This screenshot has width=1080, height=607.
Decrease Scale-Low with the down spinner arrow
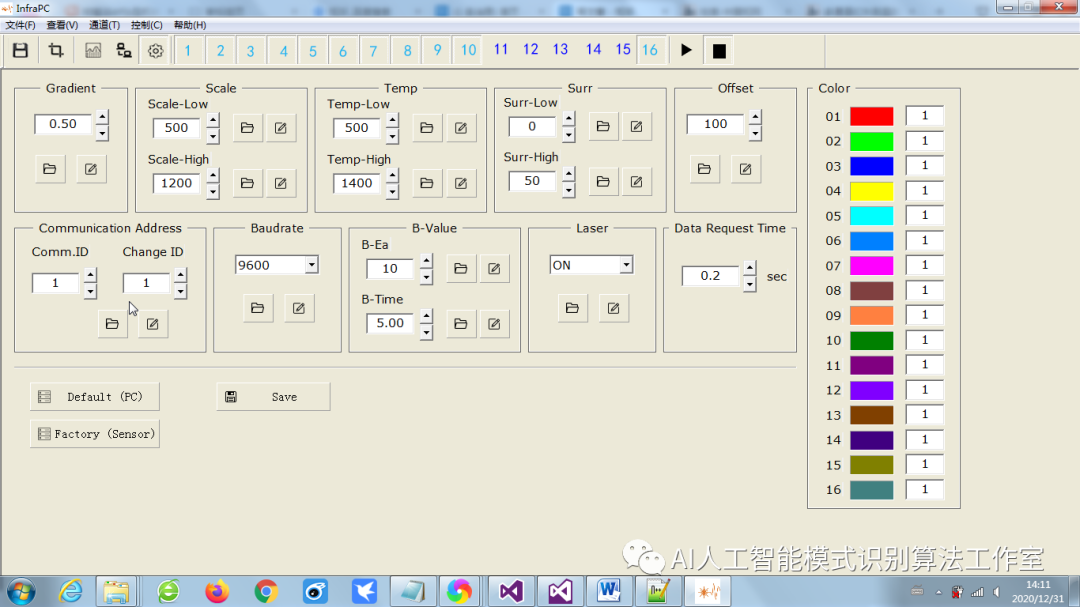(213, 136)
